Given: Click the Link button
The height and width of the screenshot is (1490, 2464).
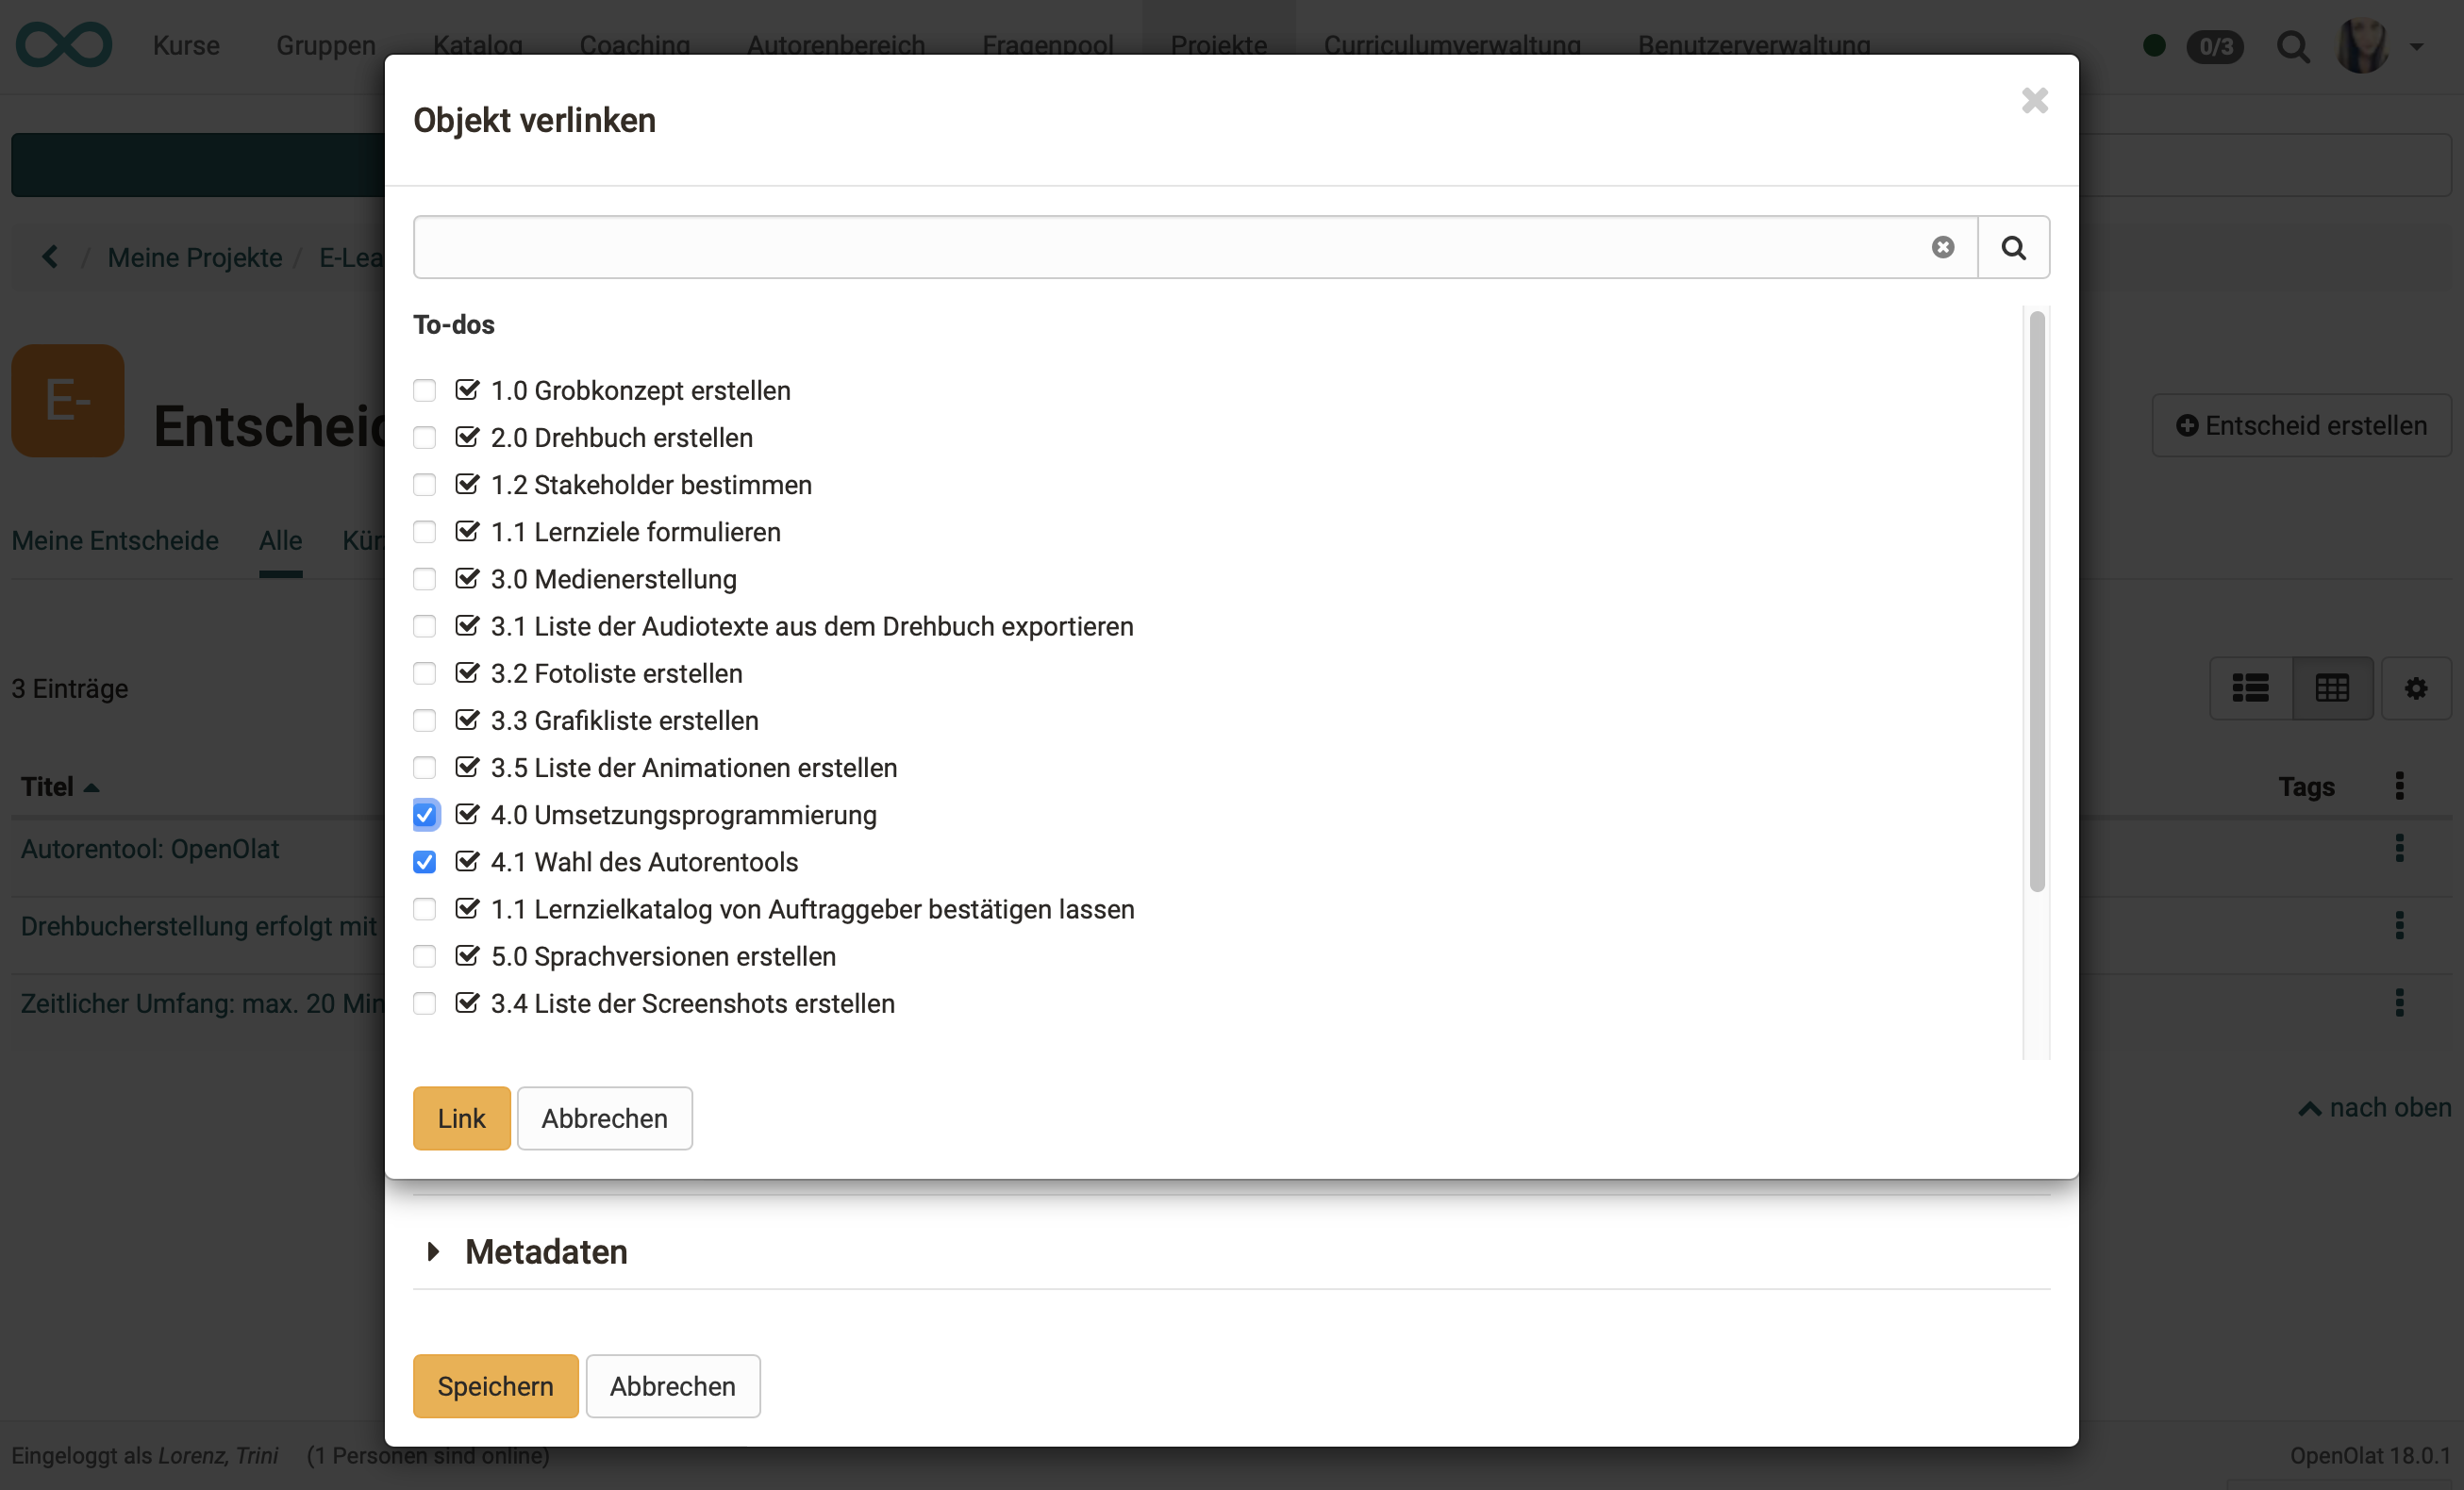Looking at the screenshot, I should click(x=461, y=1118).
